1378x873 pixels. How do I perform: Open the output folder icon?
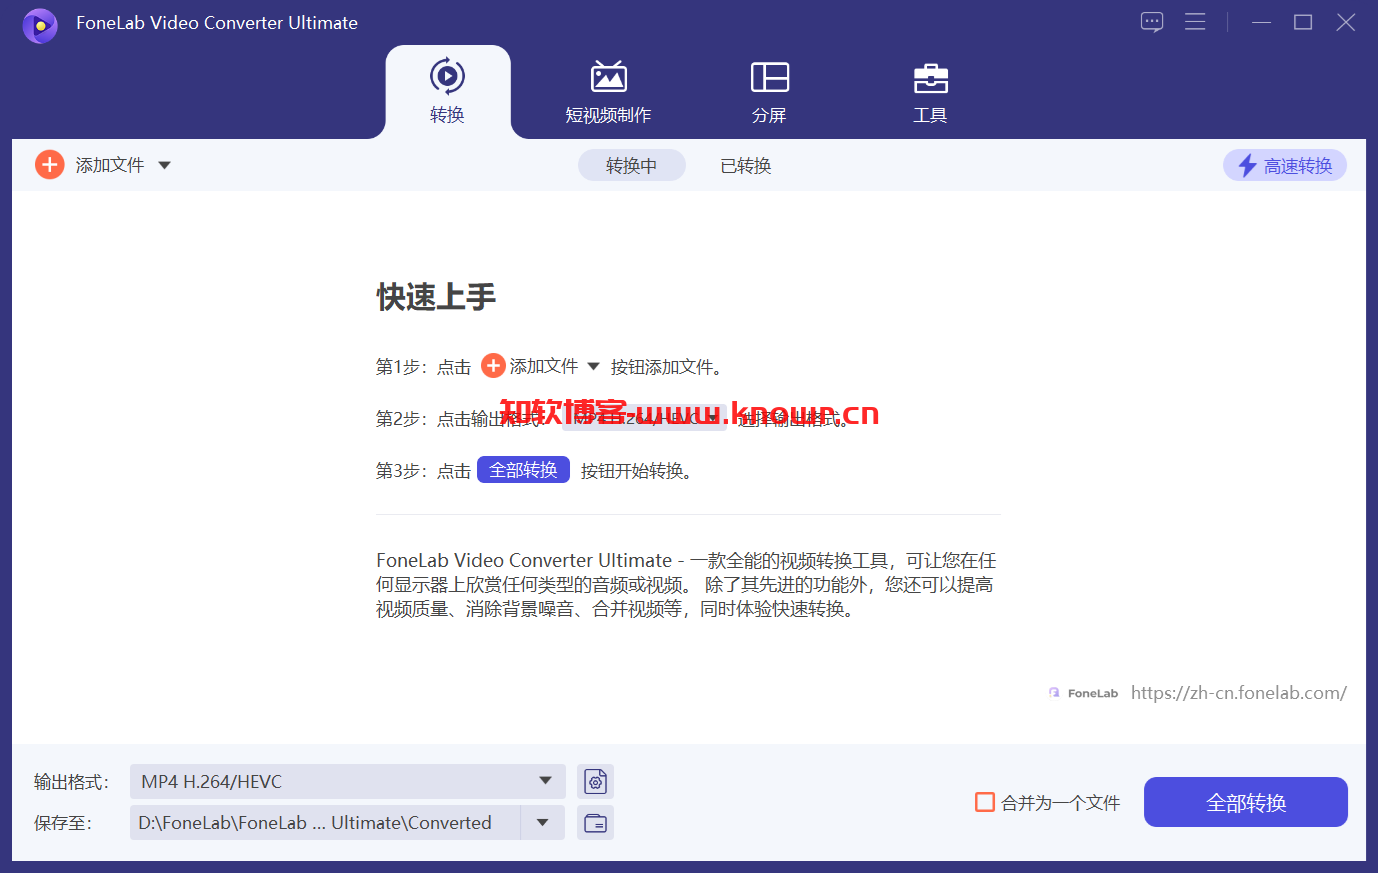pyautogui.click(x=595, y=822)
